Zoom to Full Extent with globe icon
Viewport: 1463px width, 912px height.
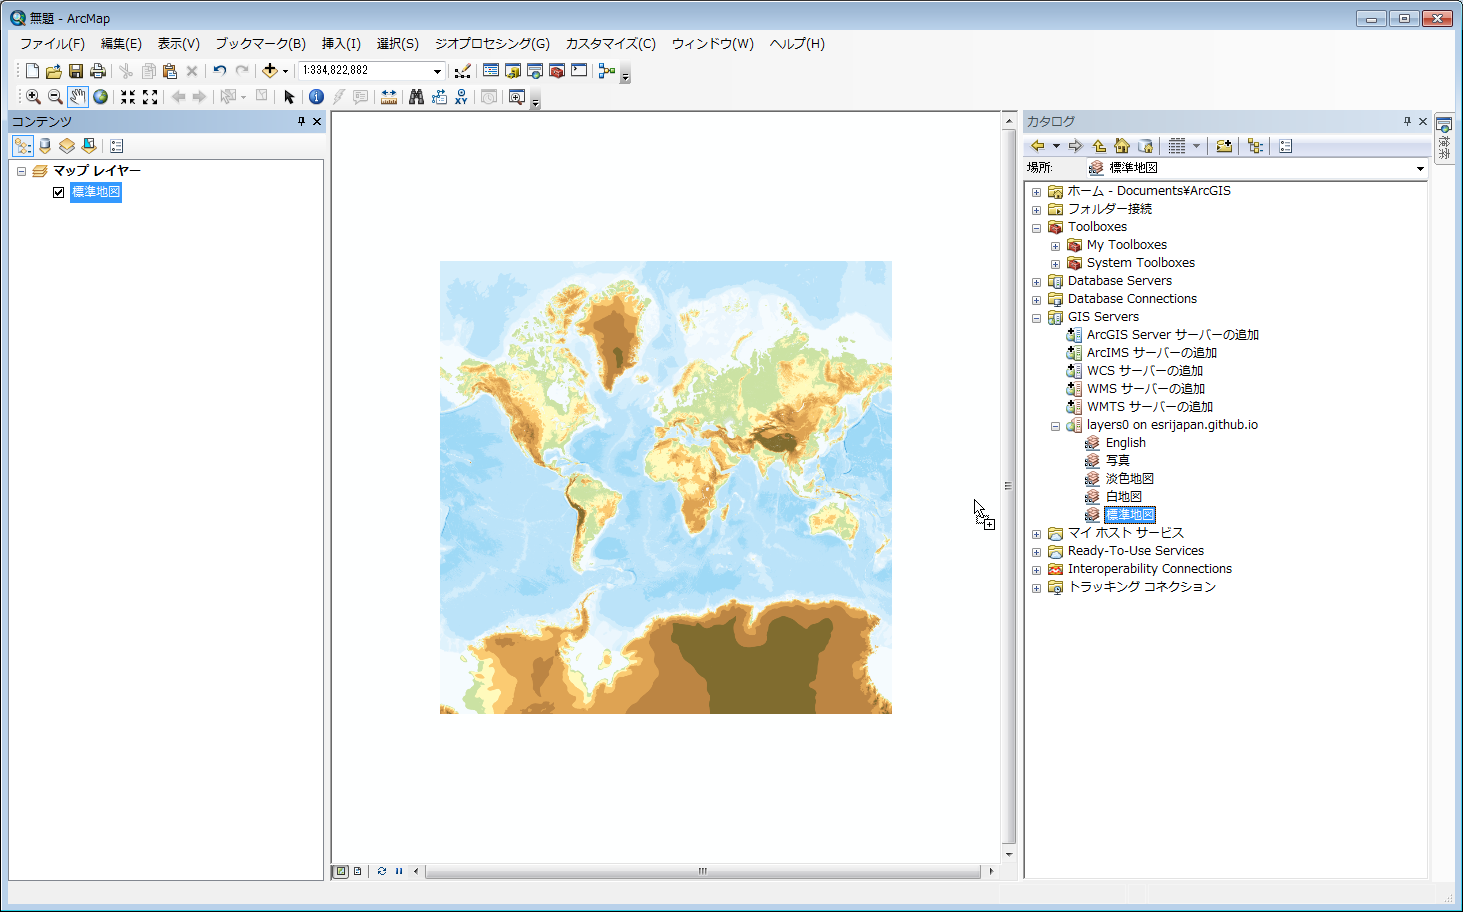coord(100,96)
